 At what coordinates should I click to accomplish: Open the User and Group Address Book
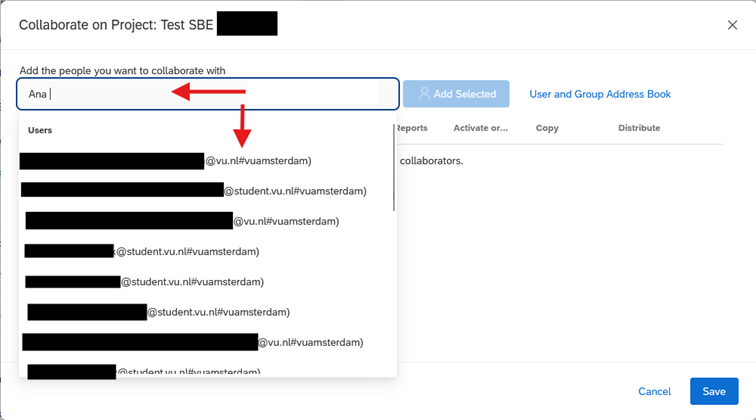[600, 94]
